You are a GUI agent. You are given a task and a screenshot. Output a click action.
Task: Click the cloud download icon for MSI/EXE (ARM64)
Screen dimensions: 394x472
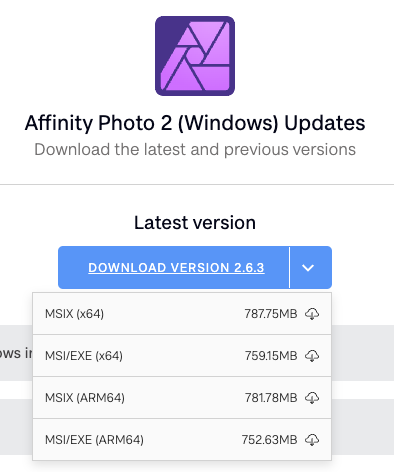click(312, 440)
